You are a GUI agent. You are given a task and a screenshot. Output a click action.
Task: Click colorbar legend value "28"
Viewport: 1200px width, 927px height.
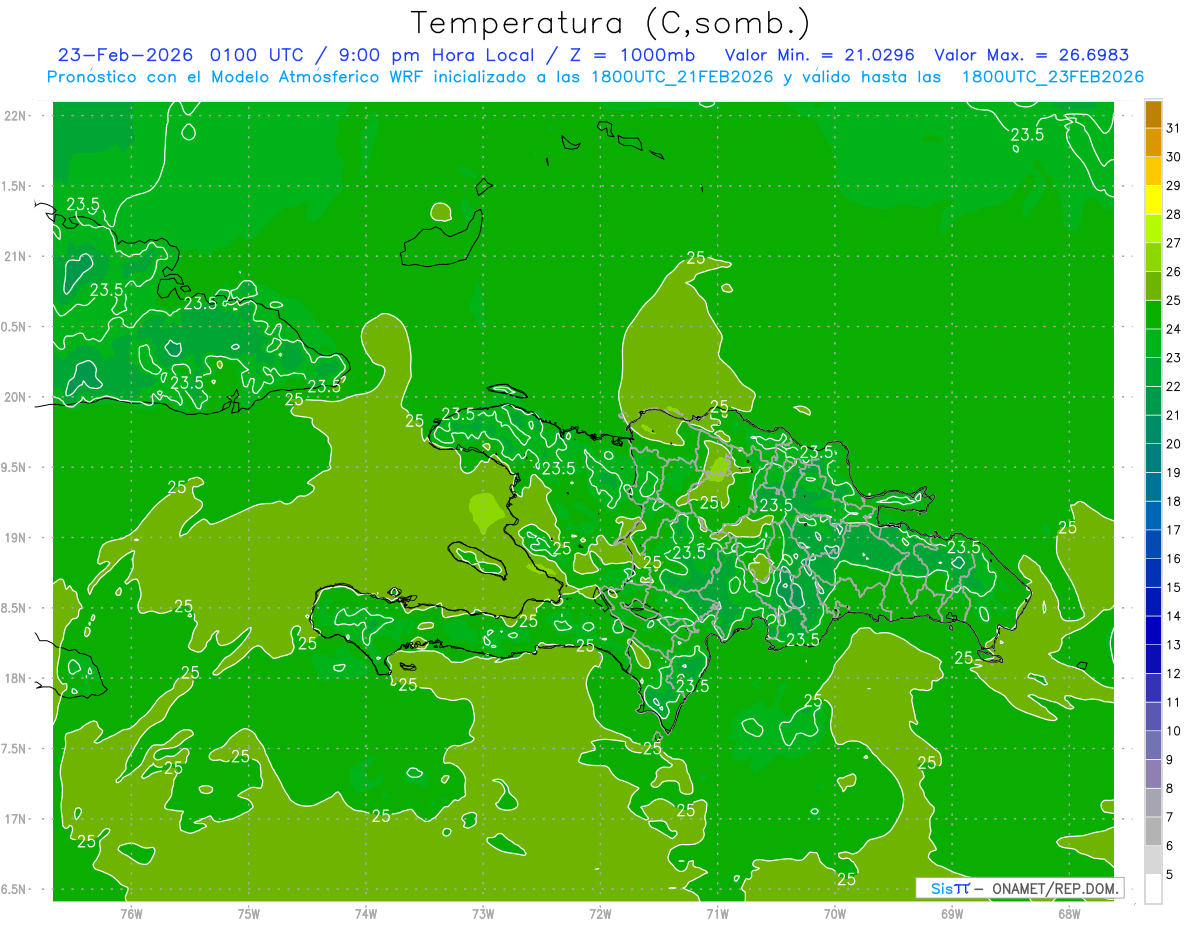point(1174,214)
